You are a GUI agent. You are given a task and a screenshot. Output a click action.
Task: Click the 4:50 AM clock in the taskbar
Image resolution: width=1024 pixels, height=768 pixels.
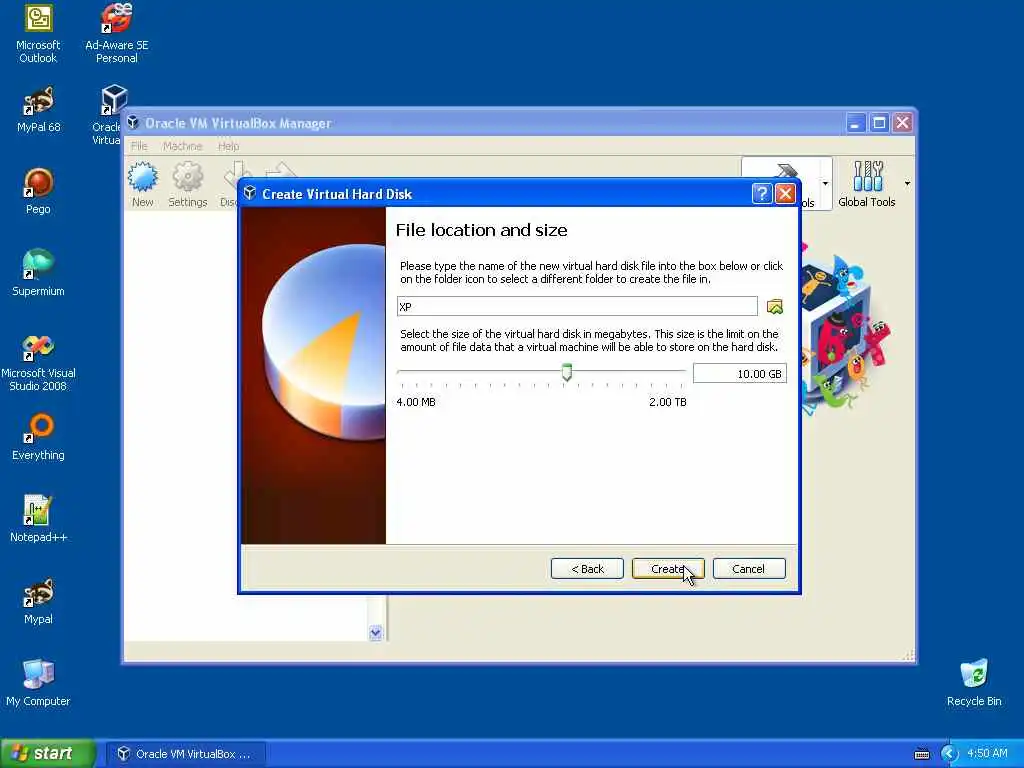click(987, 754)
